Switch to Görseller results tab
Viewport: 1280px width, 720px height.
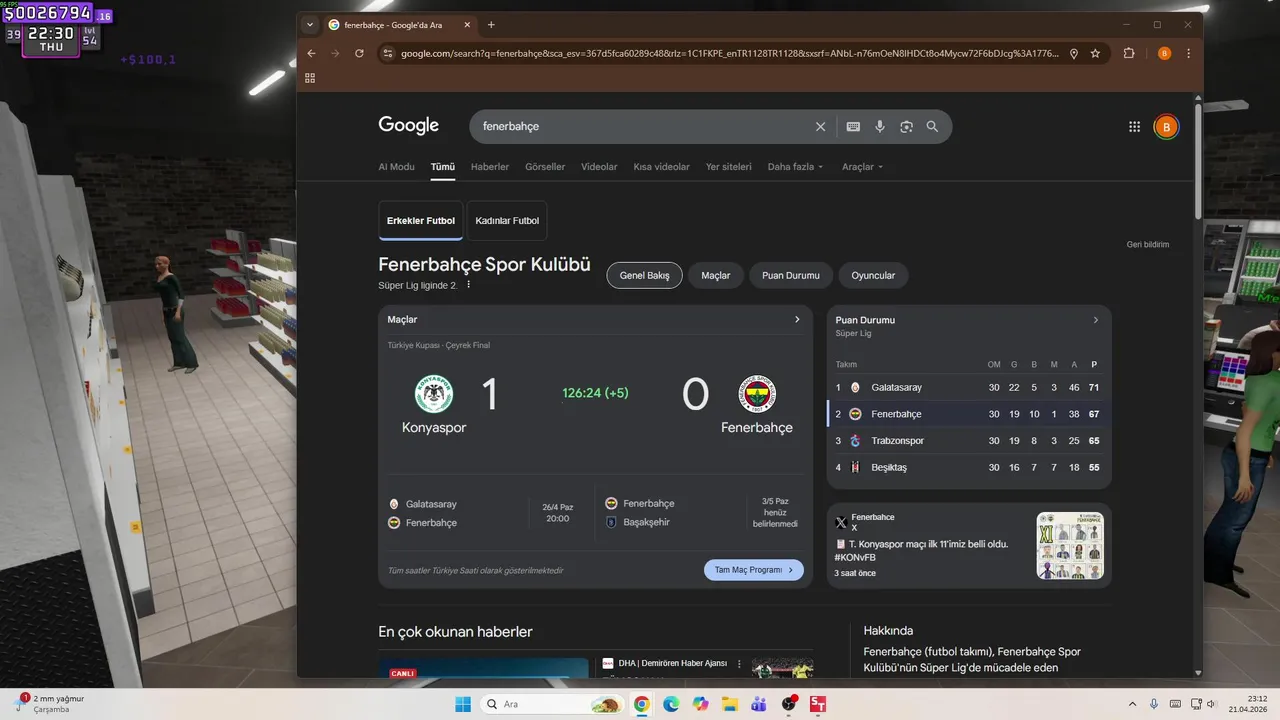pyautogui.click(x=545, y=167)
